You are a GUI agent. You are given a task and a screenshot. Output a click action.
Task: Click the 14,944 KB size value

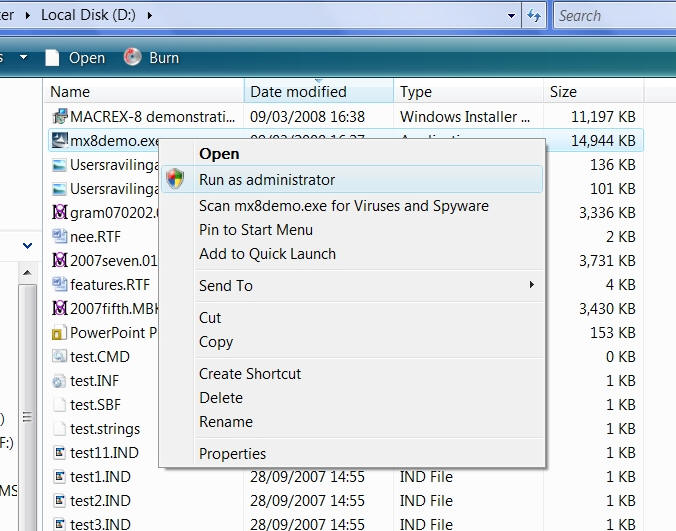tap(603, 141)
